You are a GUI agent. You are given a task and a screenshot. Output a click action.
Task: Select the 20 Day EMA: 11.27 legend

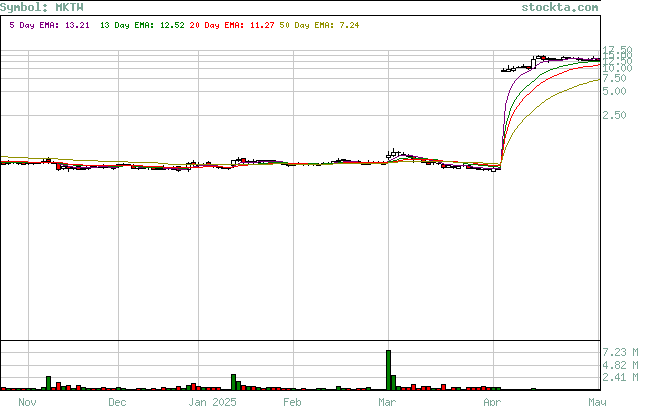tap(232, 25)
